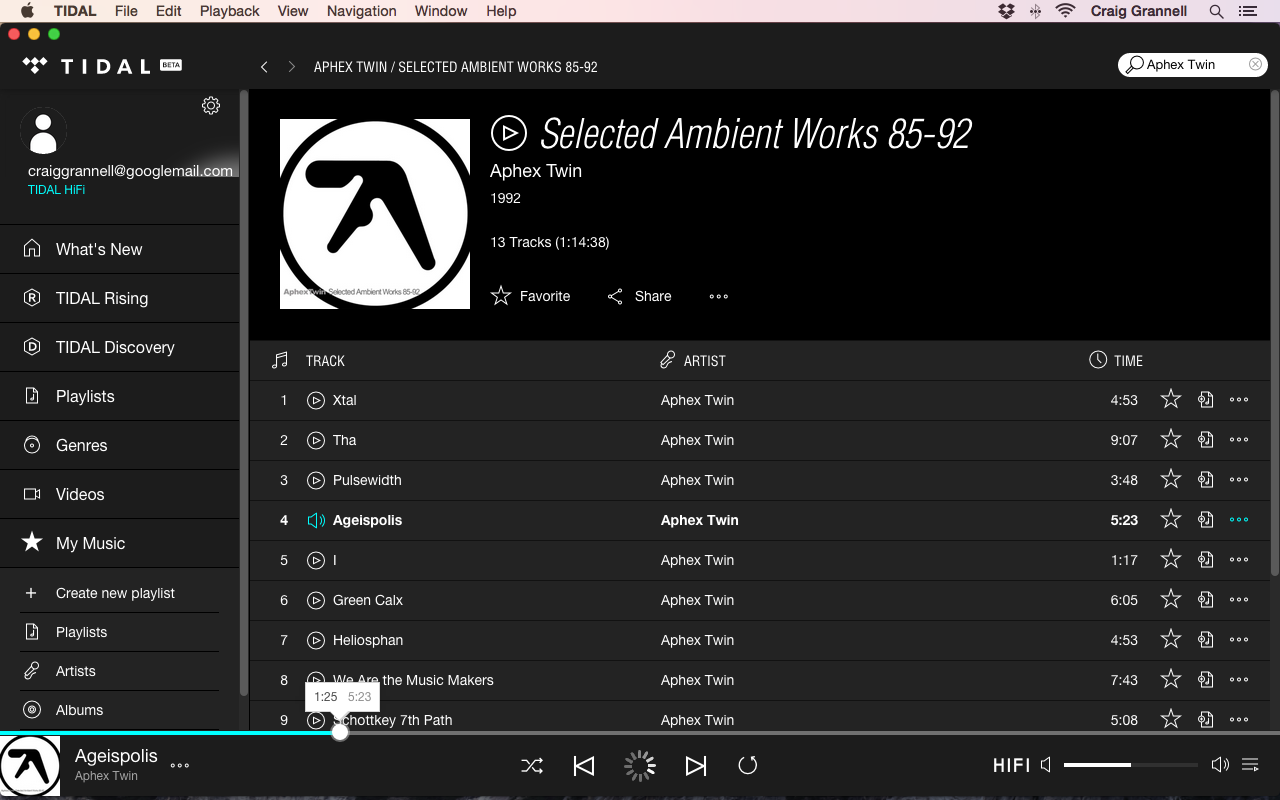
Task: Open more options for track 5 I
Action: tap(1239, 560)
